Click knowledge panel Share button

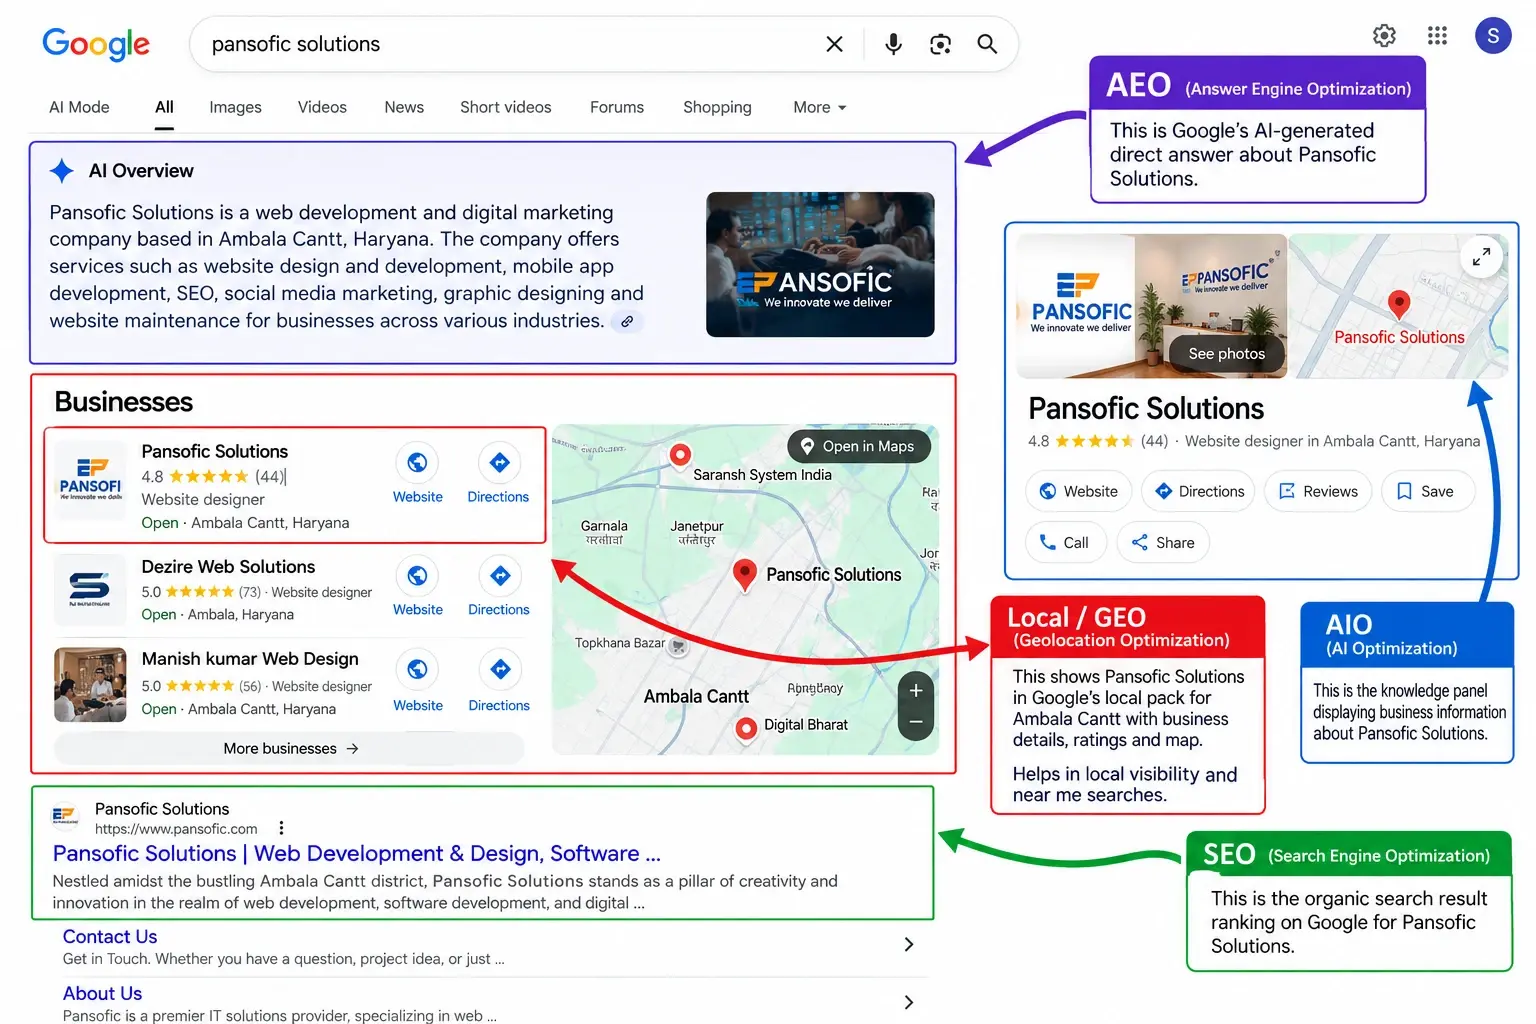click(x=1163, y=542)
